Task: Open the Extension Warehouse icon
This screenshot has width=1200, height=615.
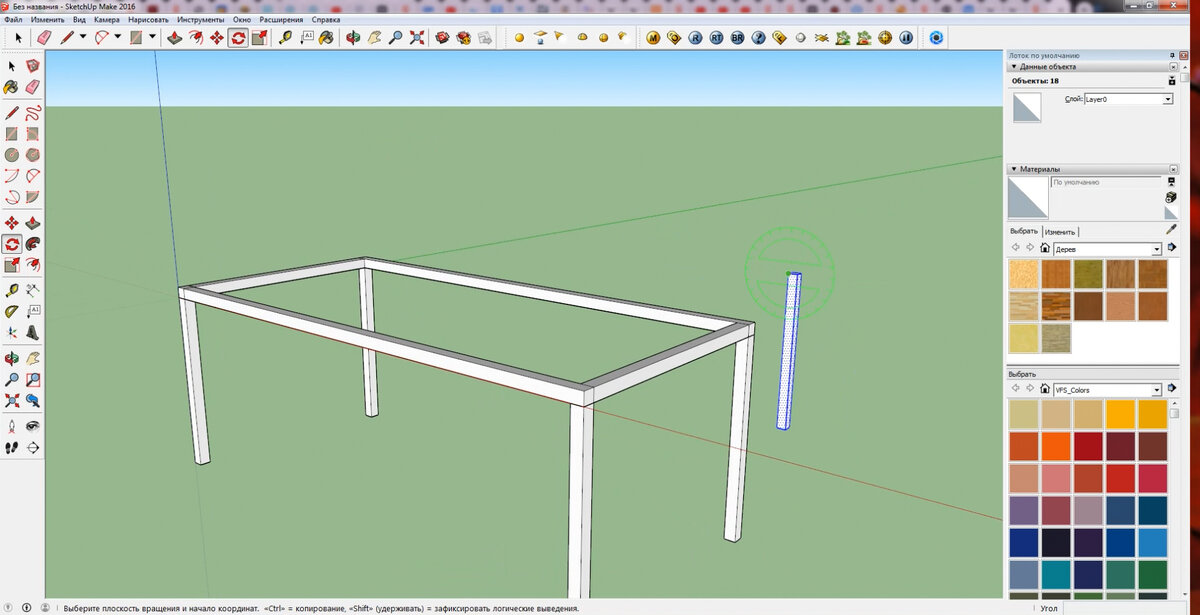Action: click(x=464, y=37)
